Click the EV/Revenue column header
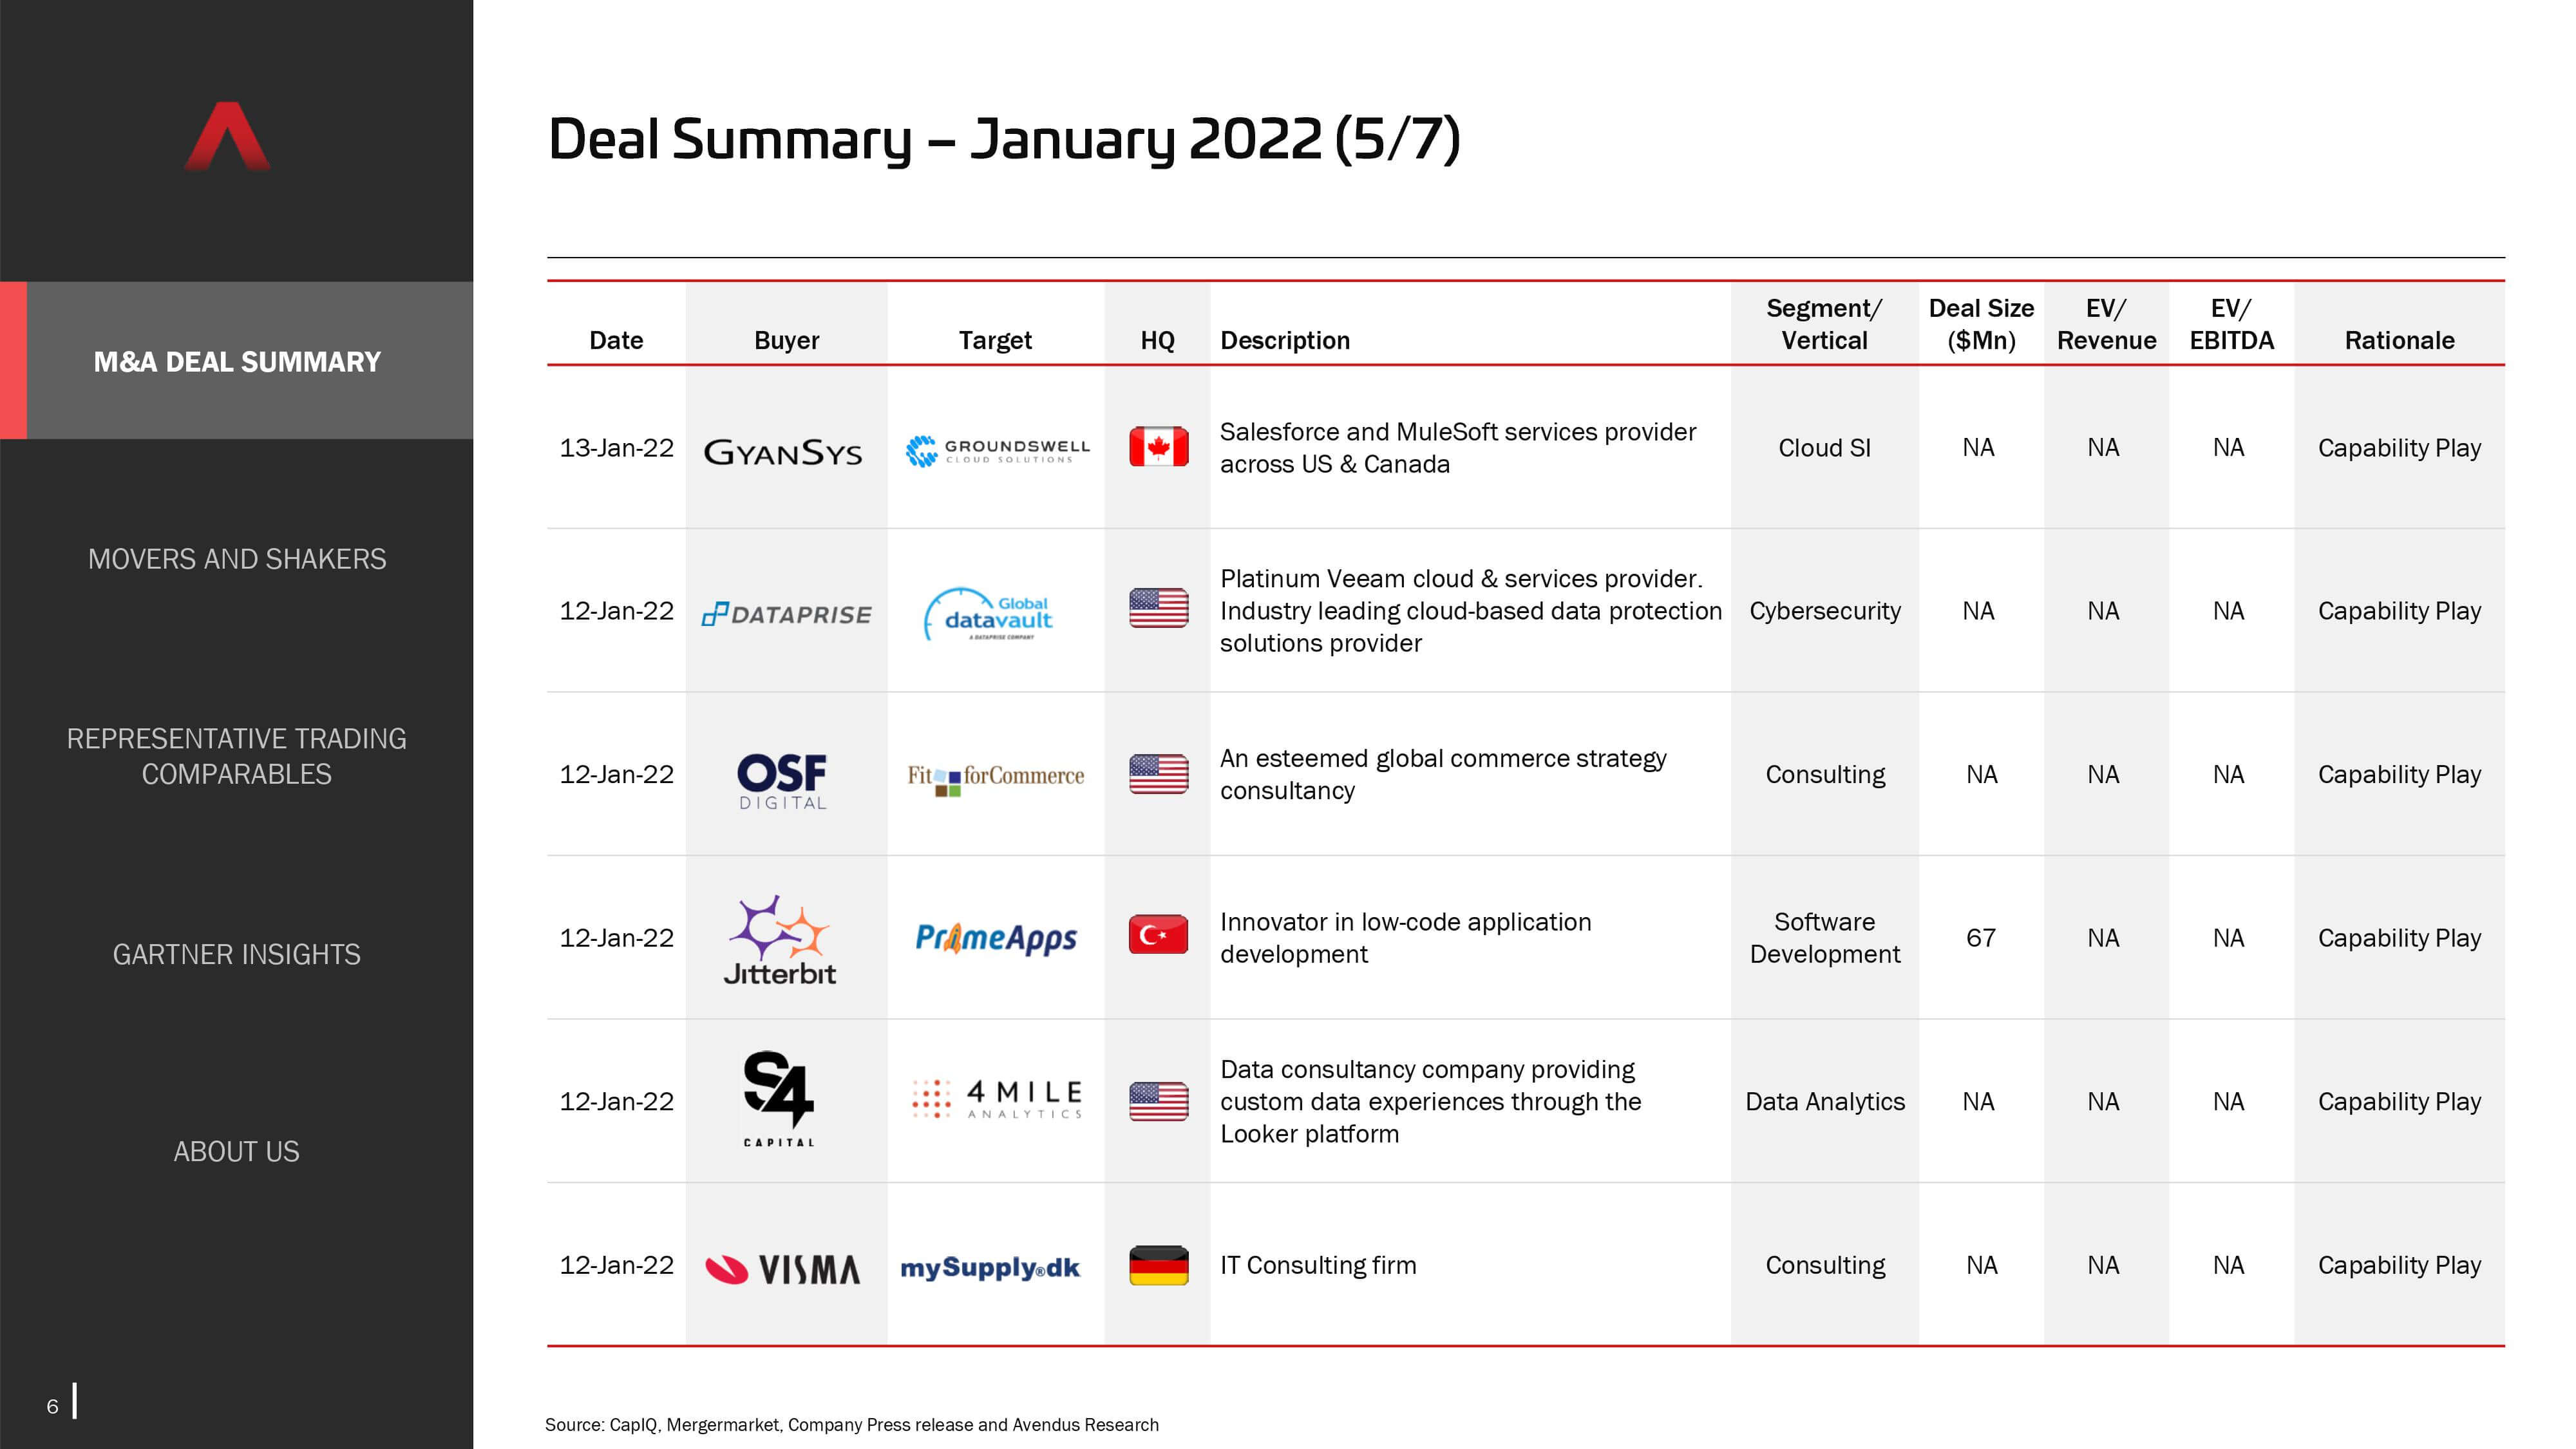Screen dimensions: 2576x1449 pos(2106,324)
